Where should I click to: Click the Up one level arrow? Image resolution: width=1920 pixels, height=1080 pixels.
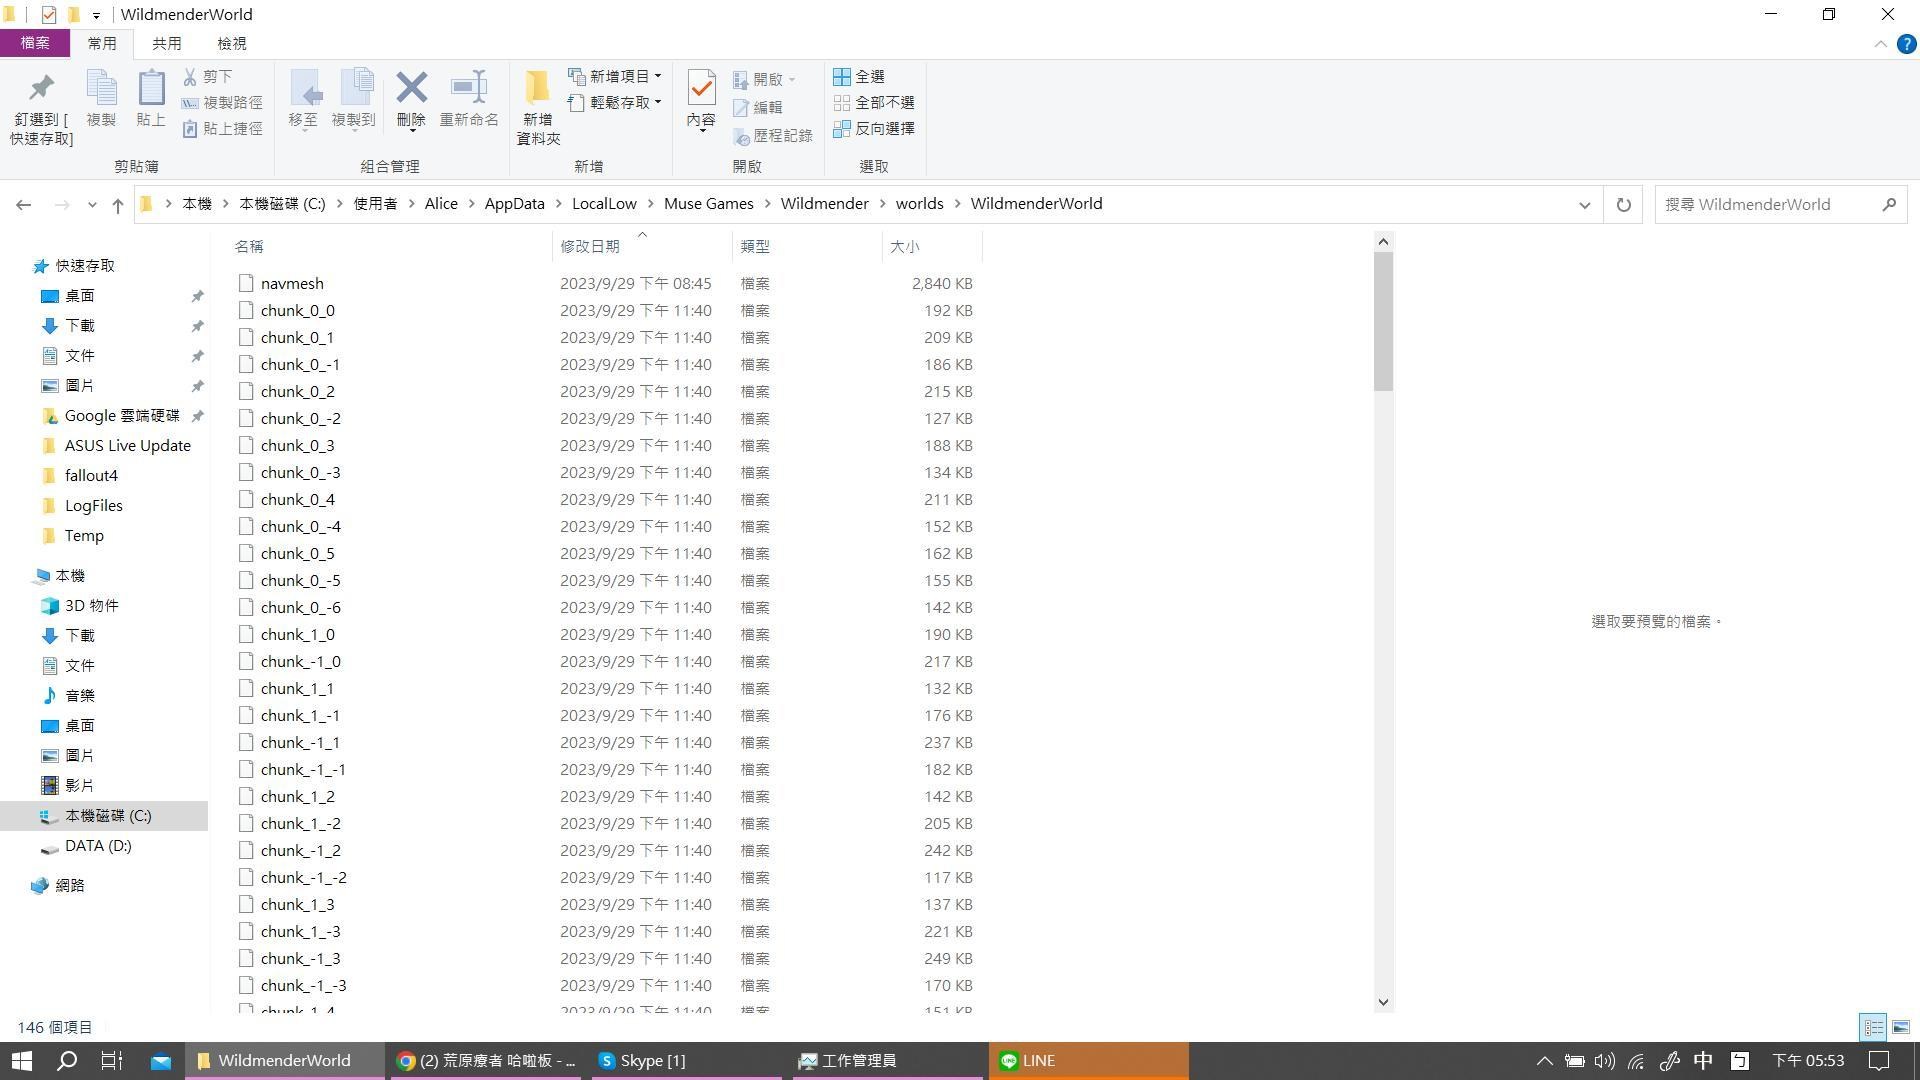(x=118, y=205)
